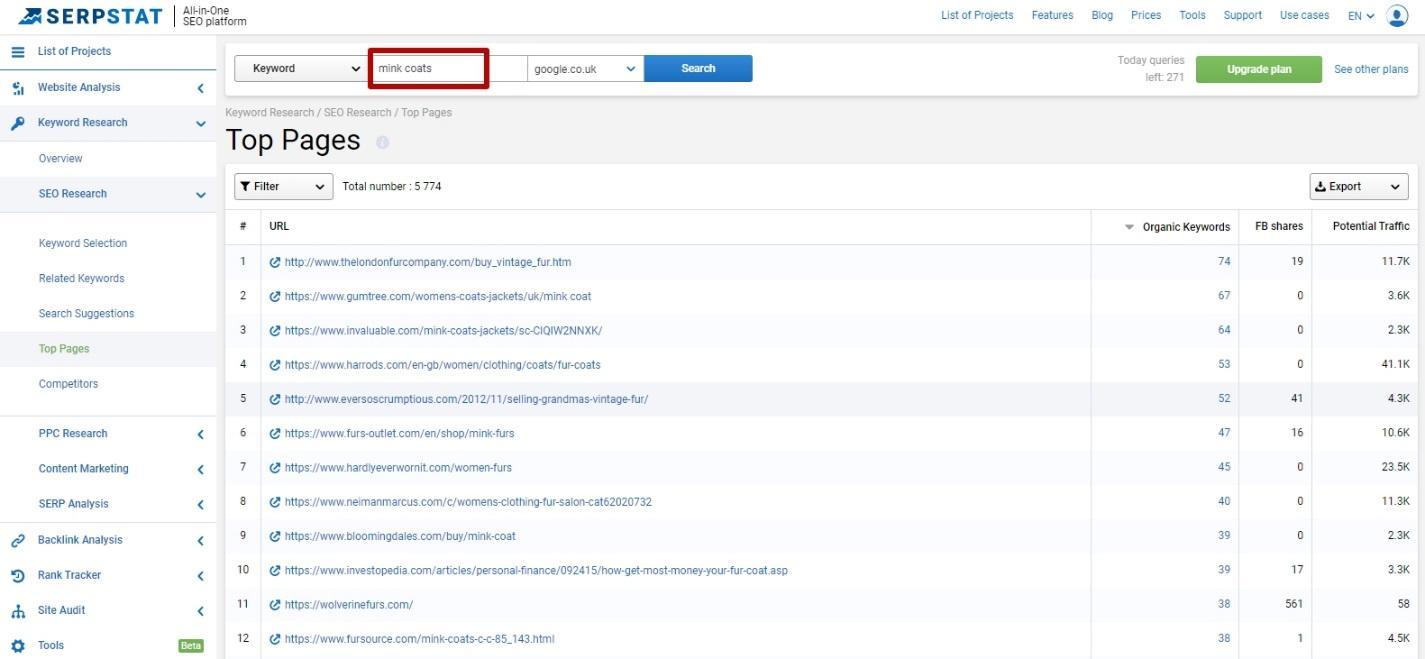Open the user profile avatar icon
Viewport: 1425px width, 659px height.
(1397, 16)
